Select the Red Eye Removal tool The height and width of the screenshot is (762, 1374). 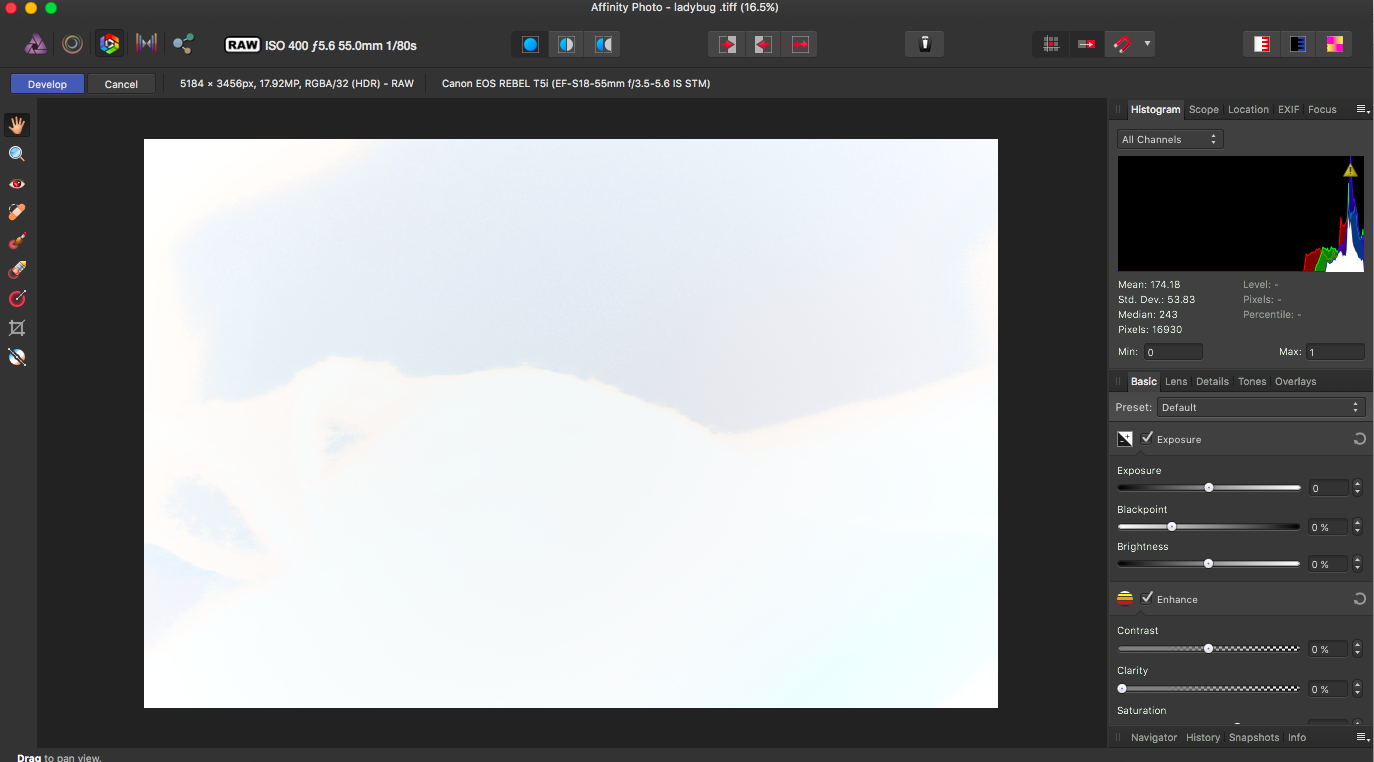click(x=17, y=183)
